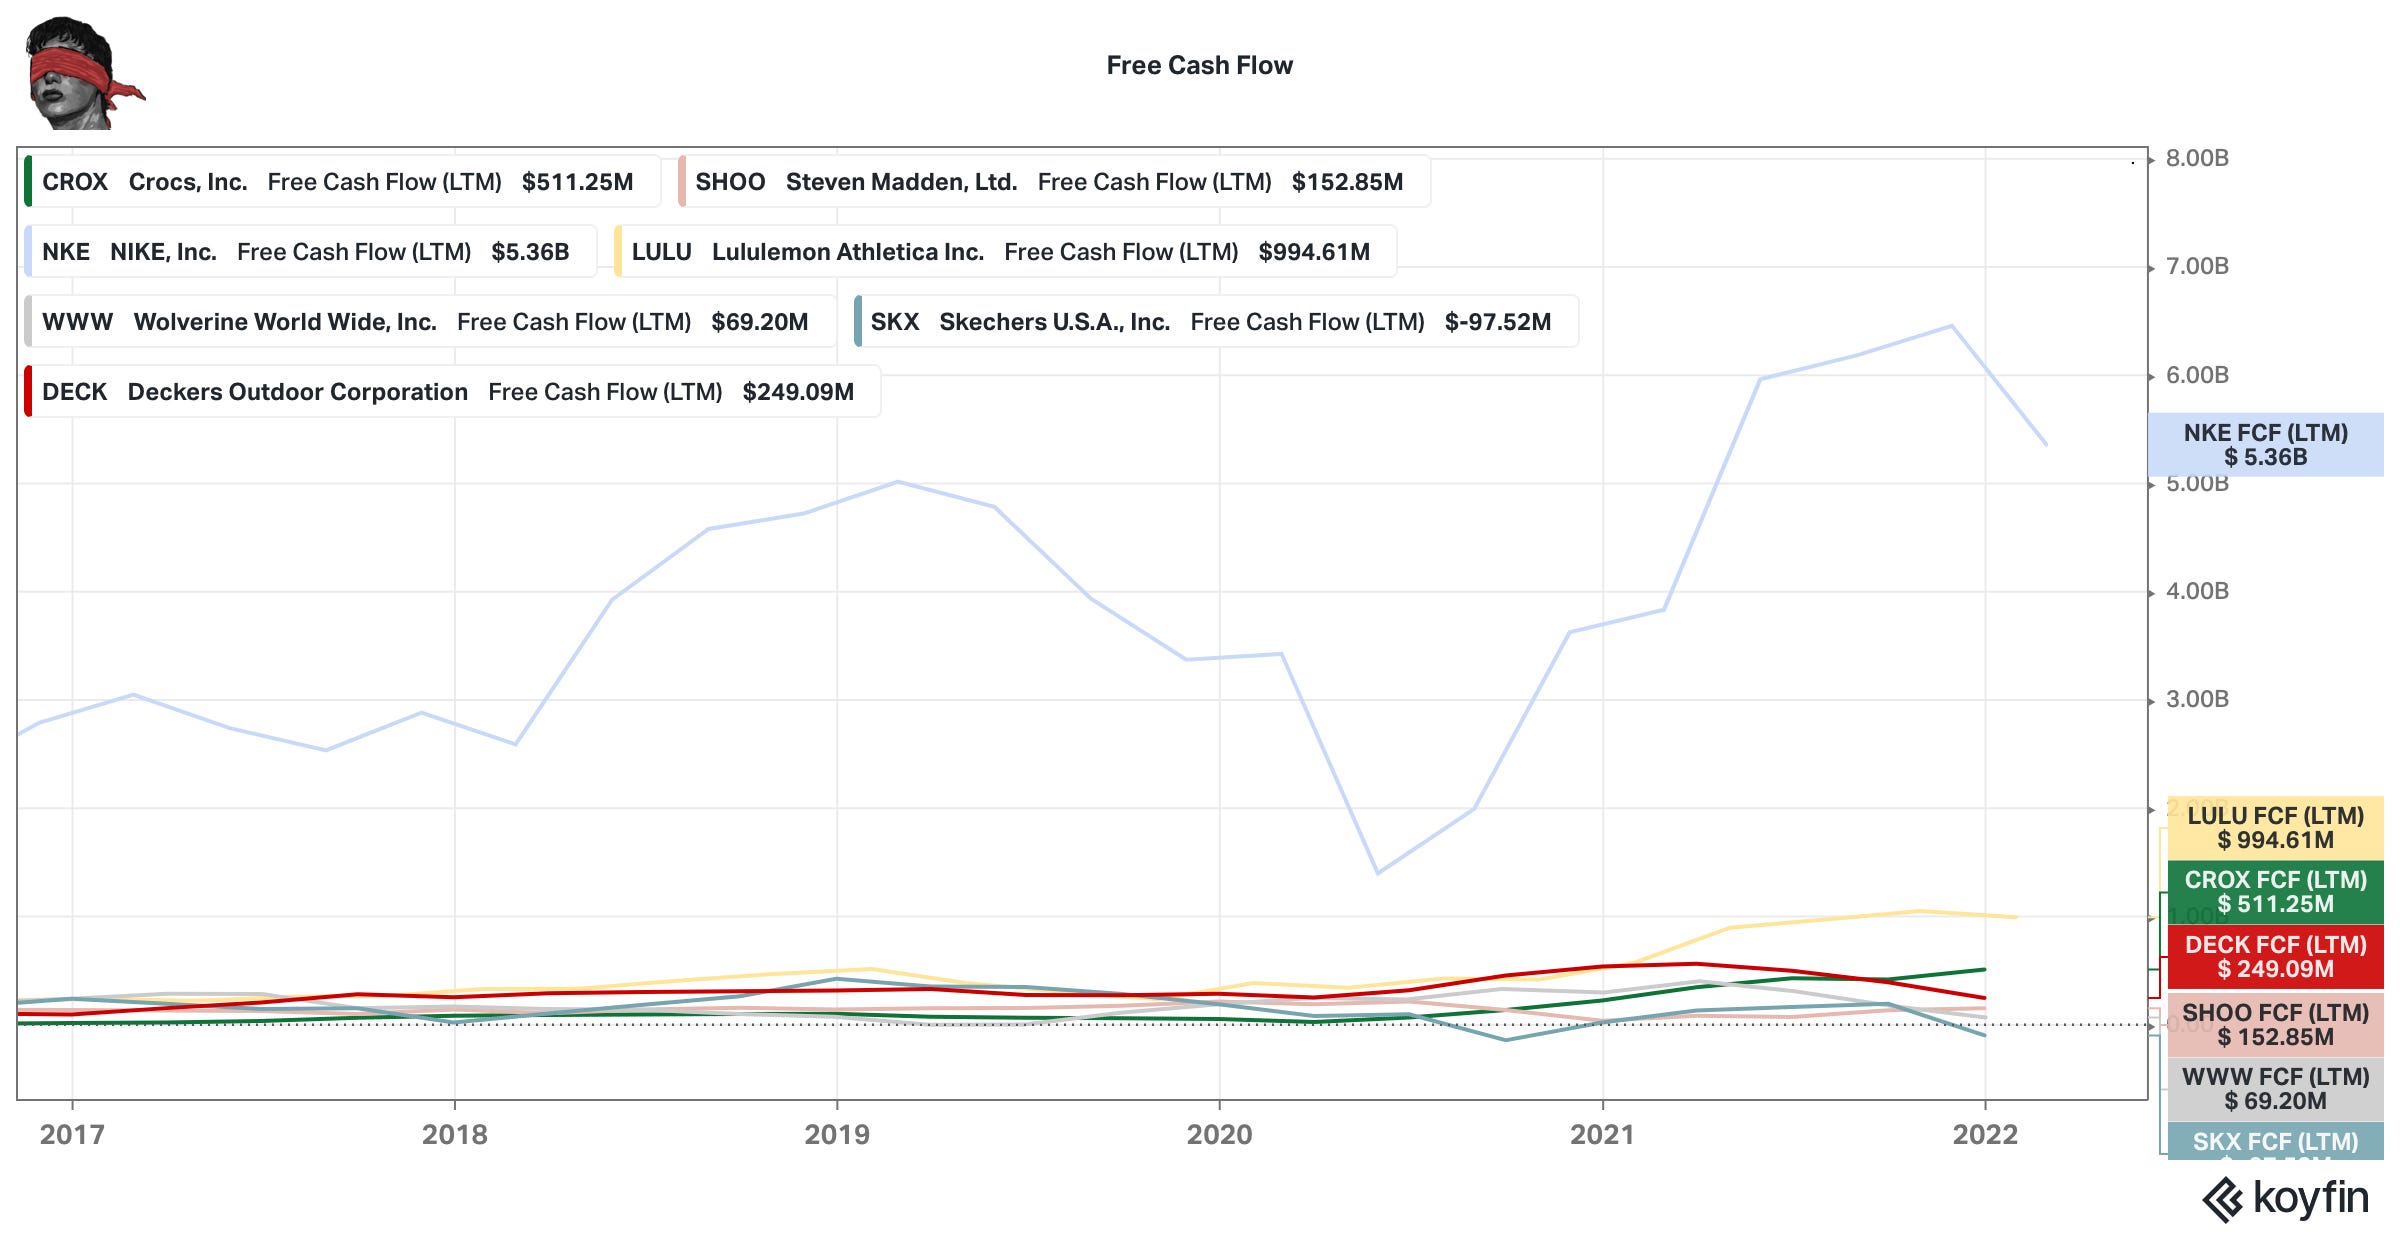Click the CROX Crocs, Inc. legend entry
Screen dimensions: 2400x1240
(x=342, y=182)
